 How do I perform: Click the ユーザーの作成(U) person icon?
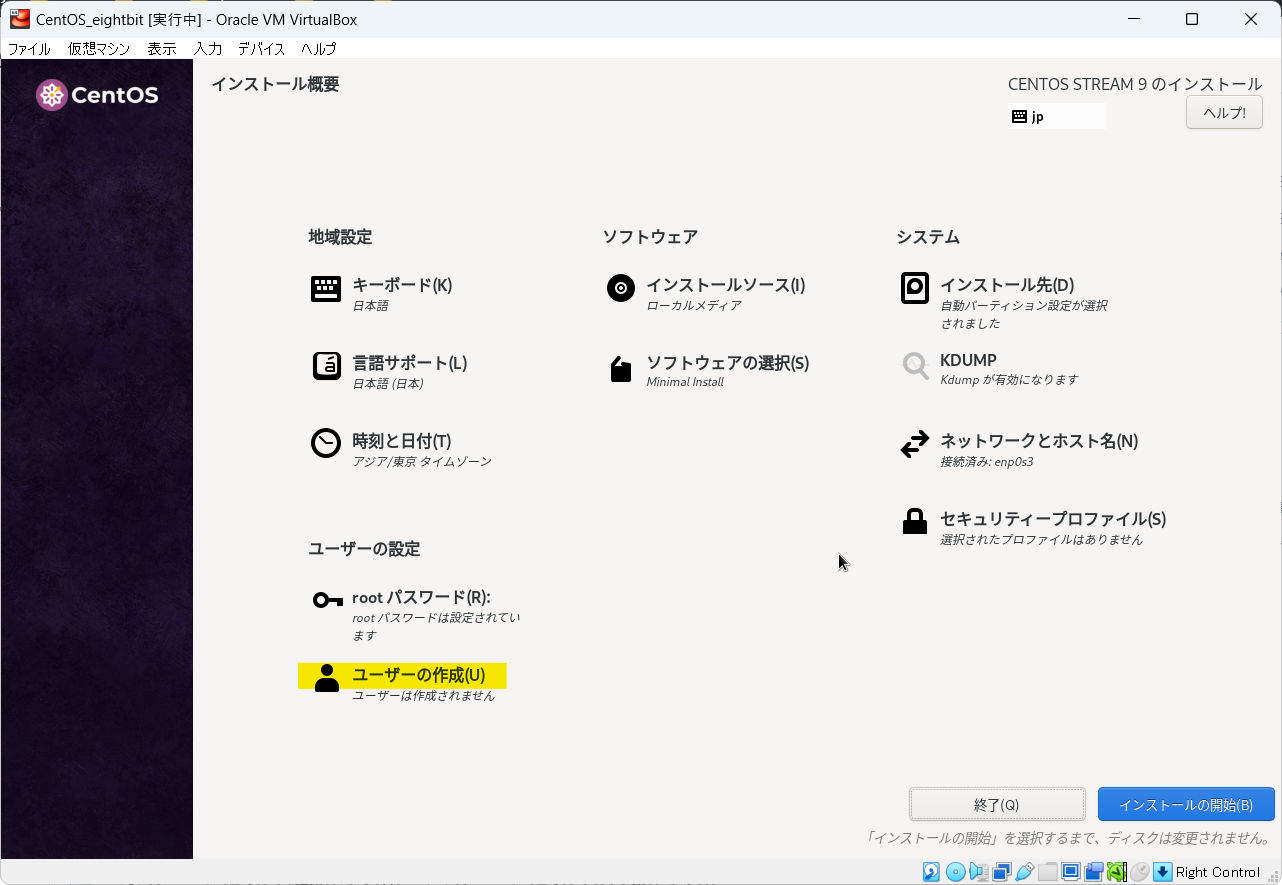coord(327,678)
